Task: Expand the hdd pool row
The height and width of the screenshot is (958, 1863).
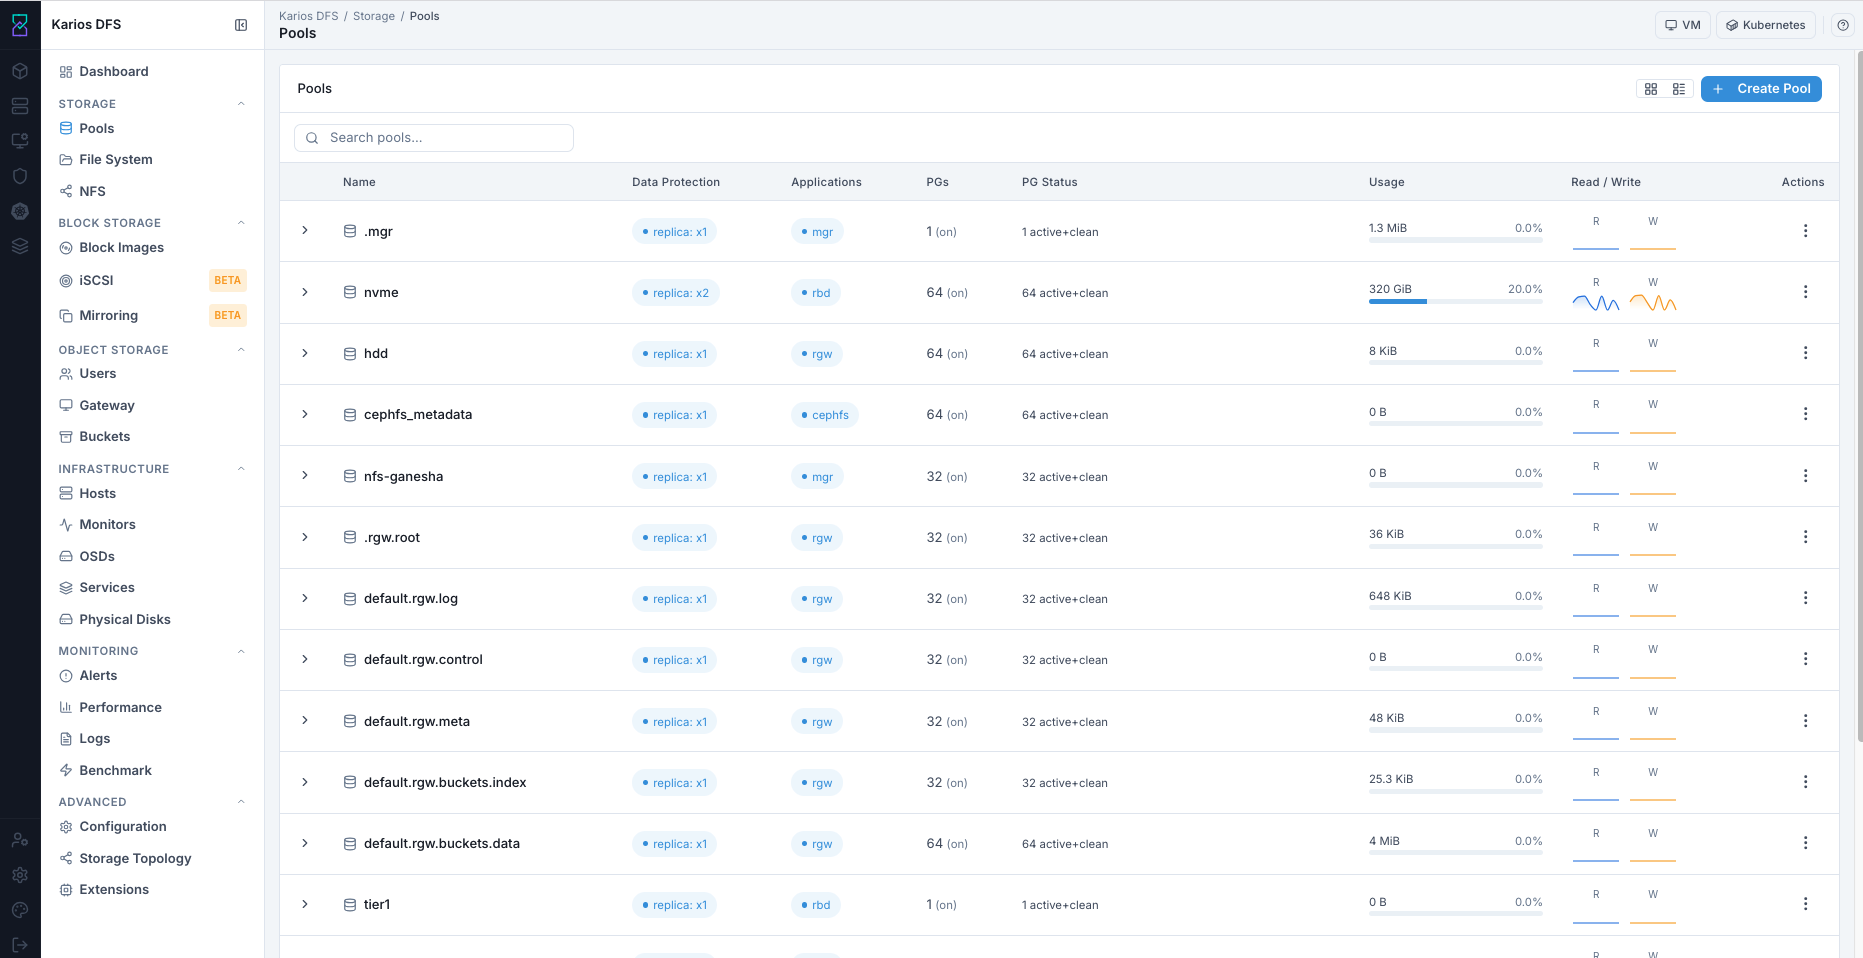Action: coord(305,353)
